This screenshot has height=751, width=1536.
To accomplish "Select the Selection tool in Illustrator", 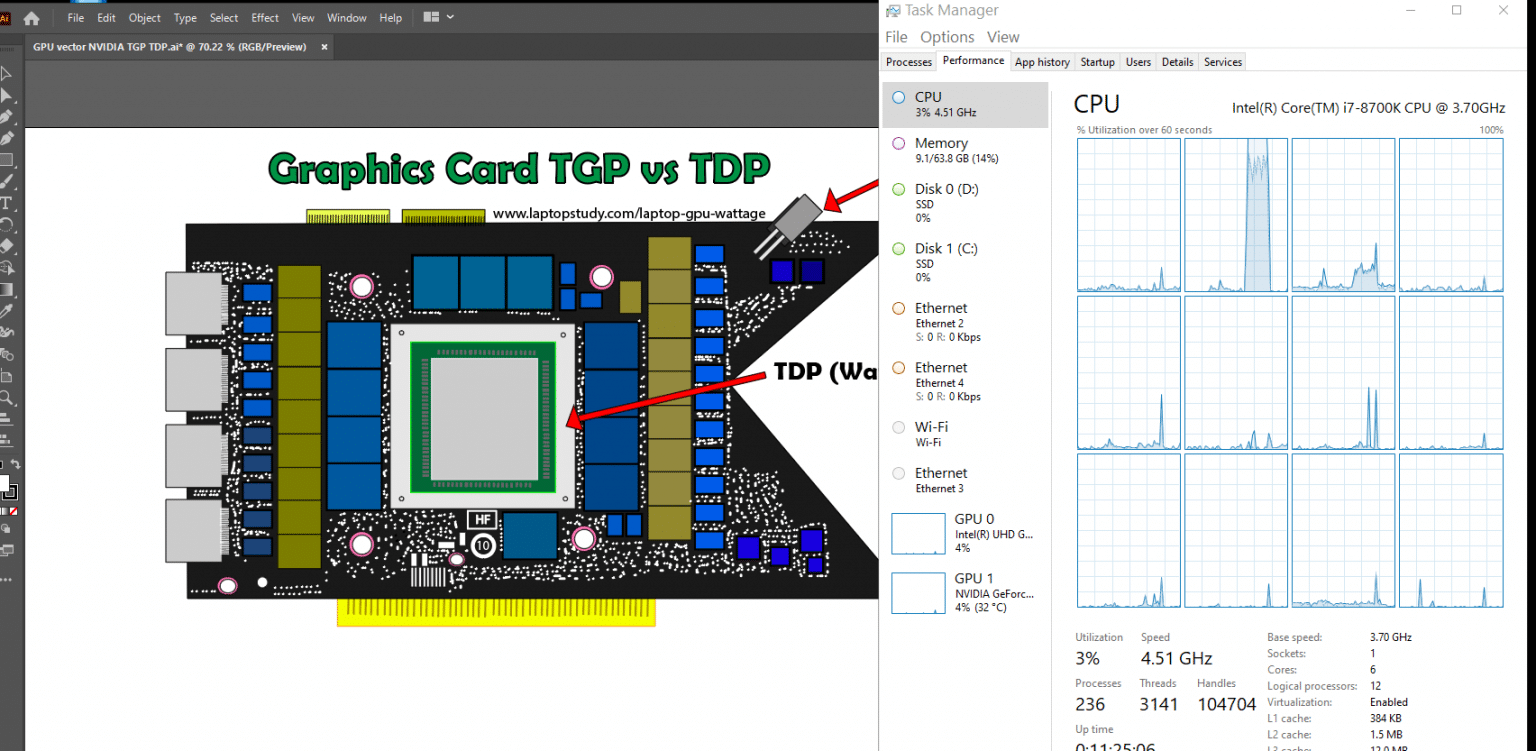I will coord(7,71).
